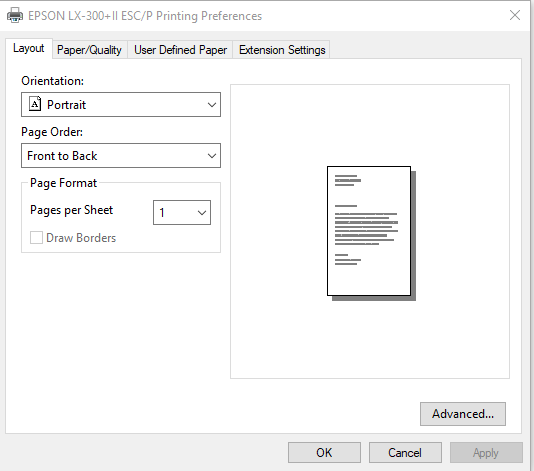The width and height of the screenshot is (534, 471).
Task: Open the Paper/Quality tab
Action: (x=90, y=50)
